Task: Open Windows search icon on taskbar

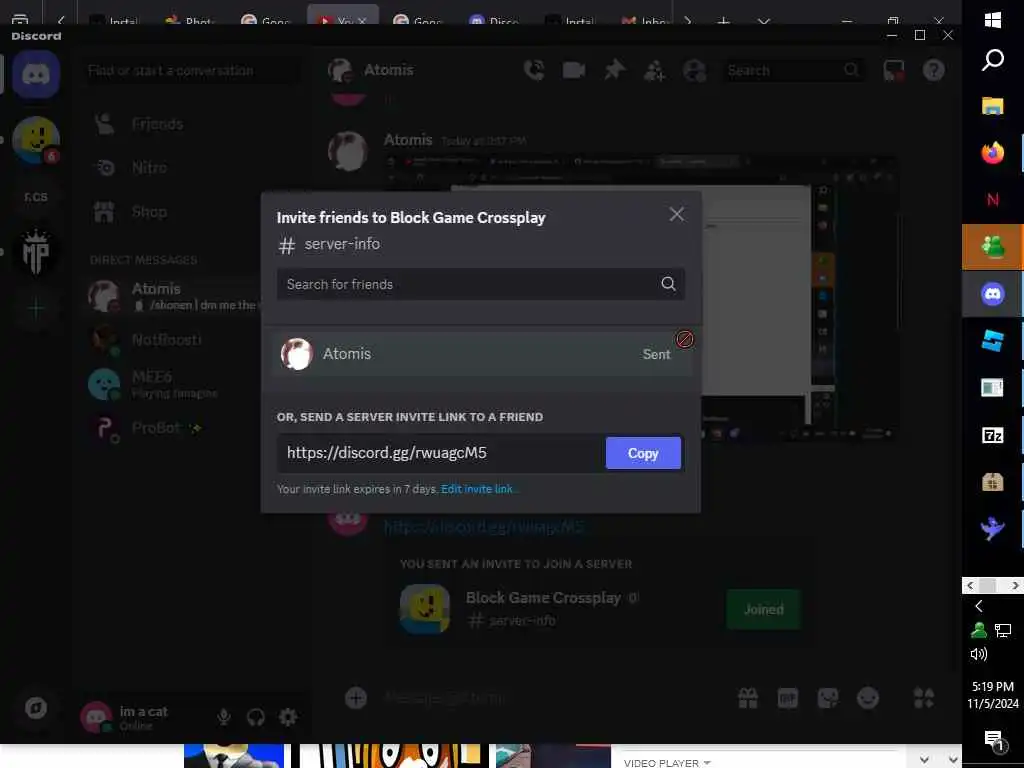Action: click(x=993, y=60)
